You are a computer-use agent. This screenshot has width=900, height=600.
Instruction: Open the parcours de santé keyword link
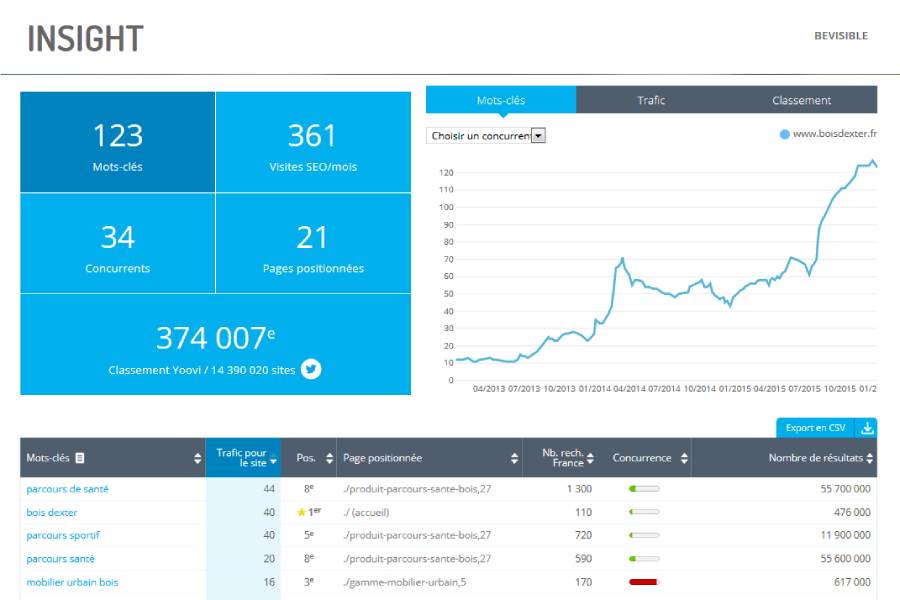click(x=67, y=489)
